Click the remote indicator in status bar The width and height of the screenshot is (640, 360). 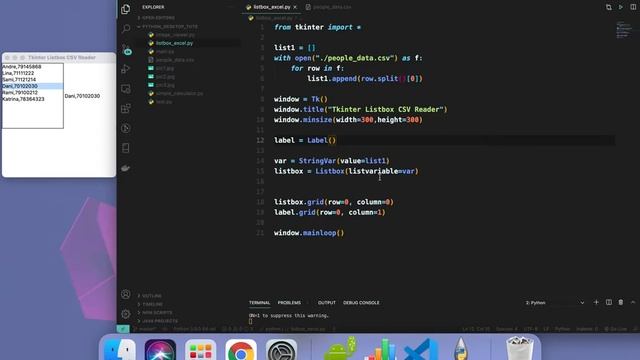pos(123,329)
